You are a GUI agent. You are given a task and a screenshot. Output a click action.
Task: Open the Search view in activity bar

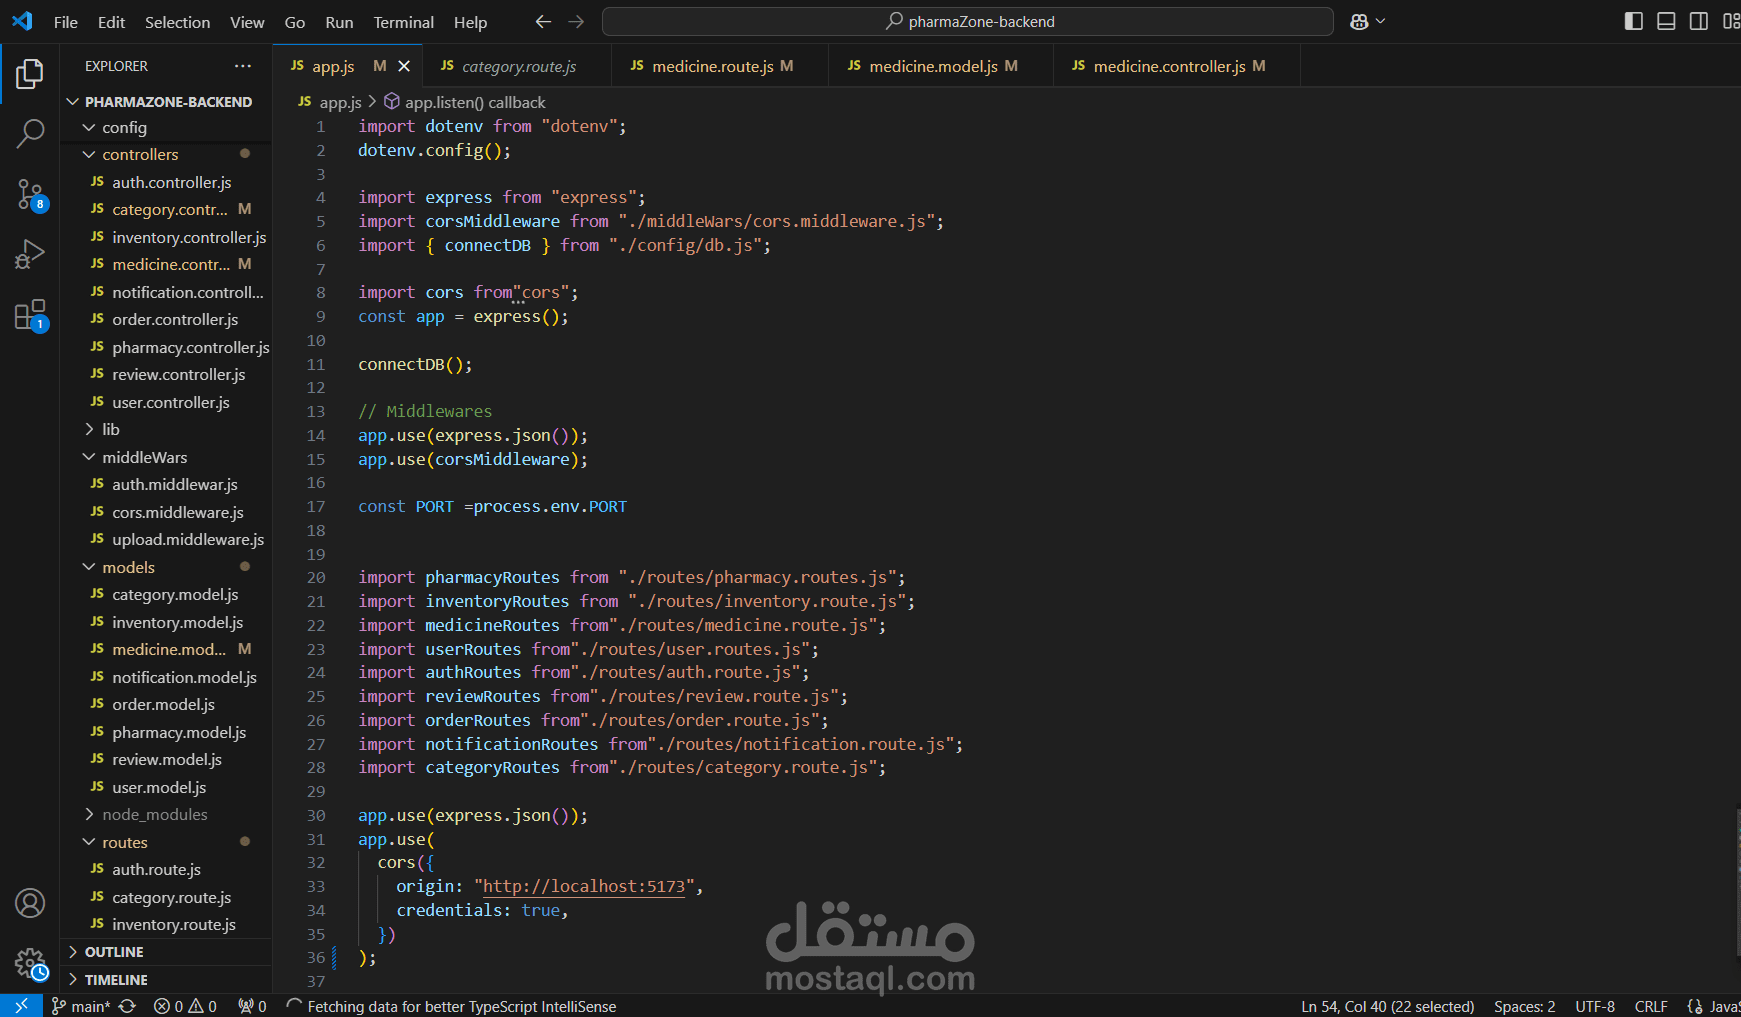point(30,133)
